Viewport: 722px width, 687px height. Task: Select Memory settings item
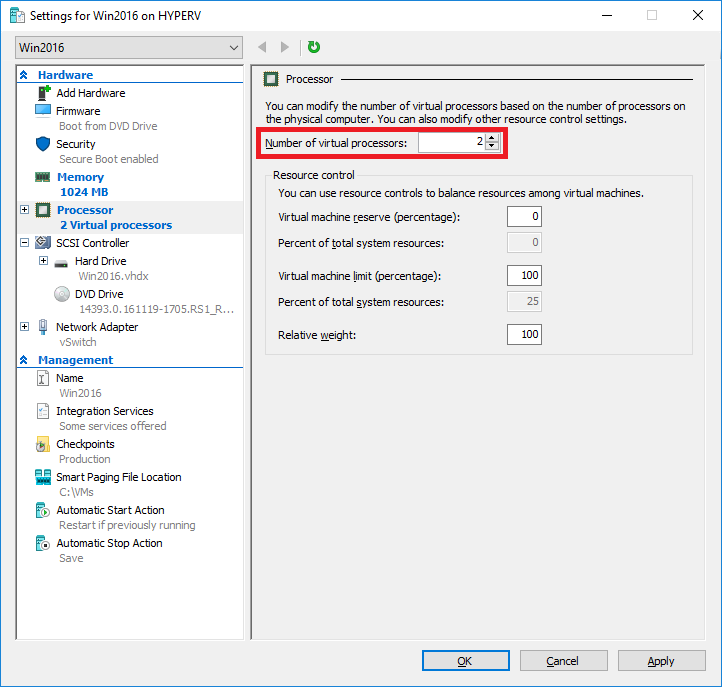81,177
